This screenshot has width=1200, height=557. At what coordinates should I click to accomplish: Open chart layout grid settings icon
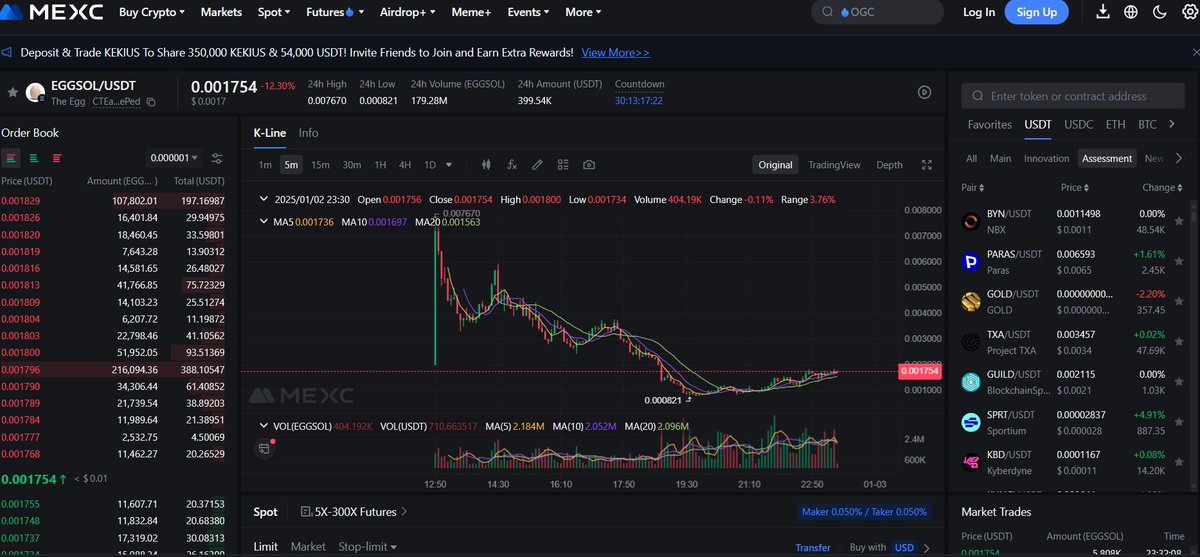563,165
